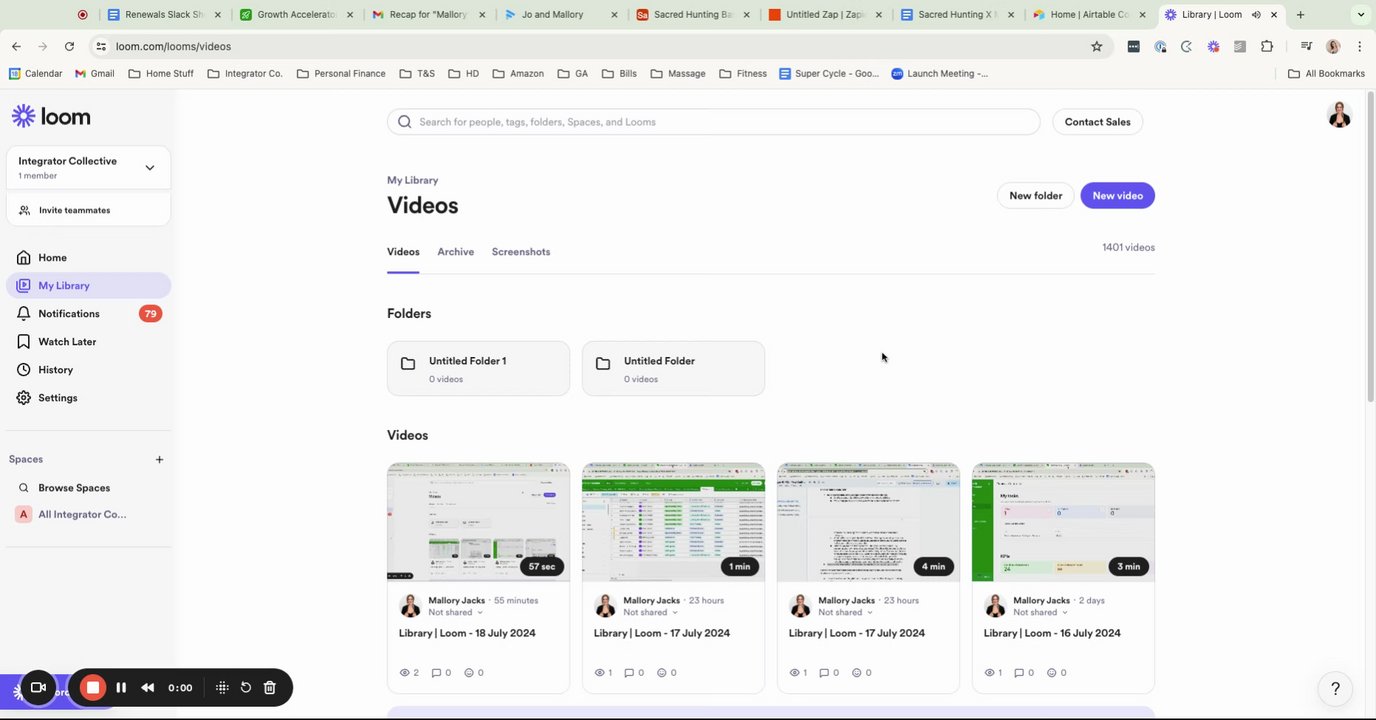The height and width of the screenshot is (720, 1376).
Task: Click Invite teammates
Action: coord(74,210)
